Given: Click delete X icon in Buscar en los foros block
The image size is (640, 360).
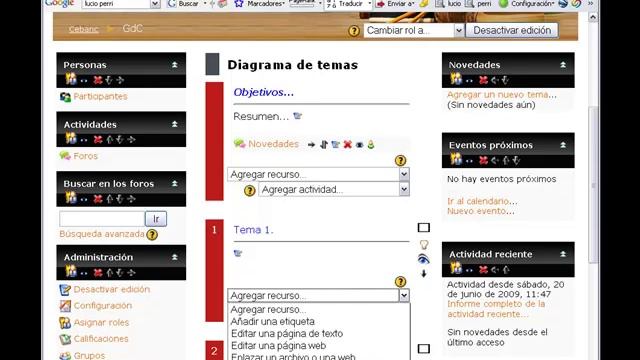Looking at the screenshot, I should pos(98,199).
